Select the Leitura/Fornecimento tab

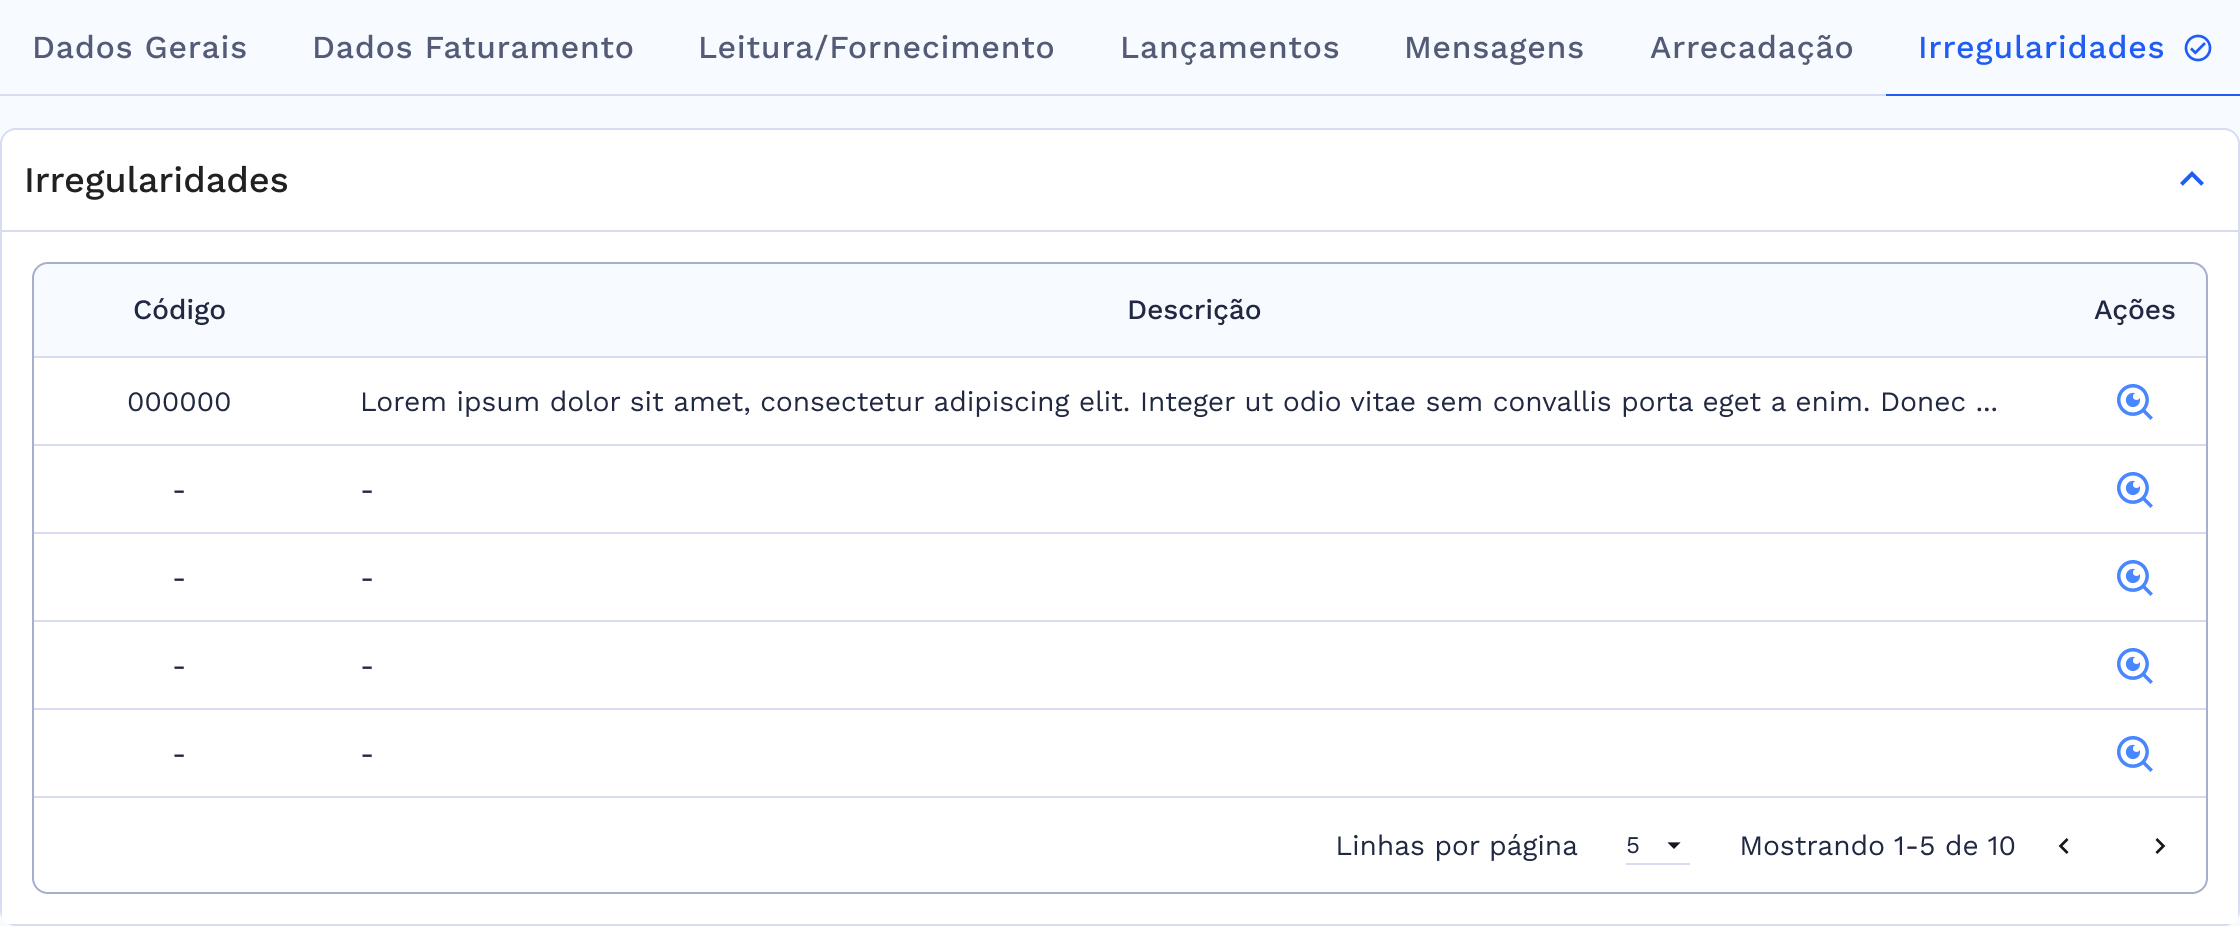[x=876, y=48]
